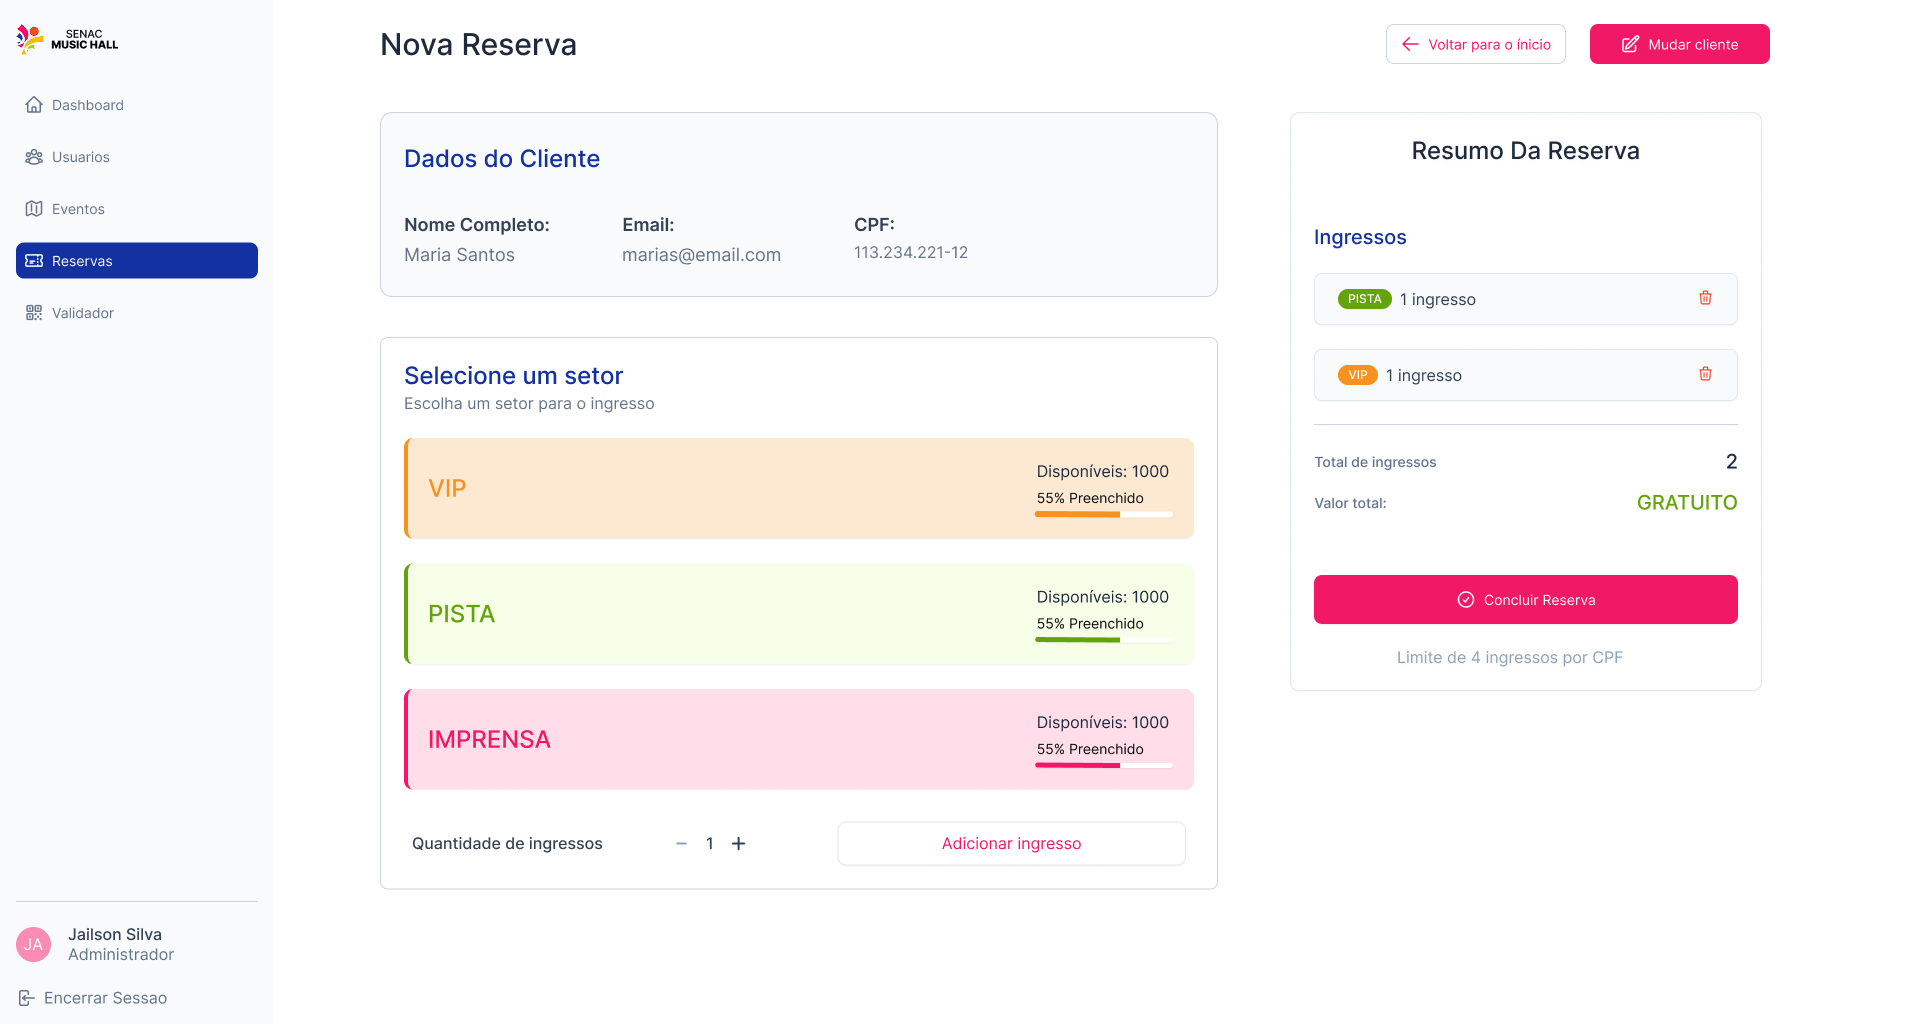
Task: Click Voltar para o início button
Action: [1475, 44]
